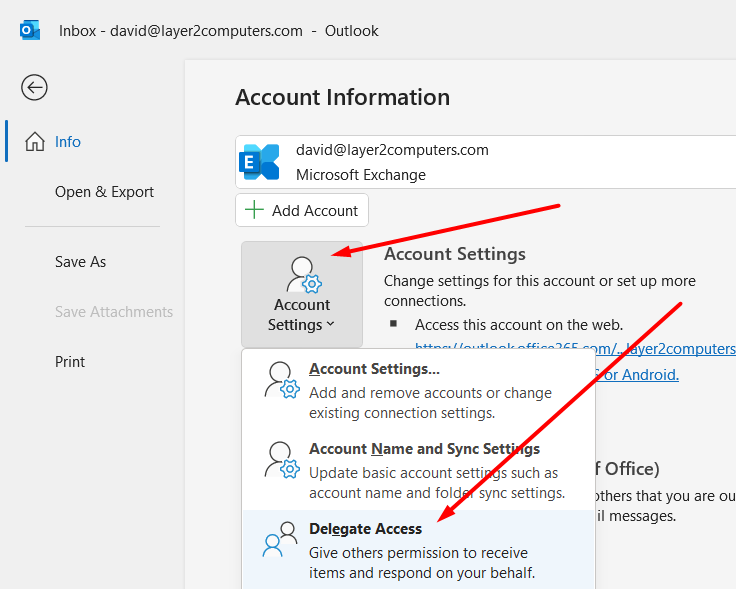Screen dimensions: 736x589
Task: Open the outlook.office365.com web access link
Action: (575, 349)
